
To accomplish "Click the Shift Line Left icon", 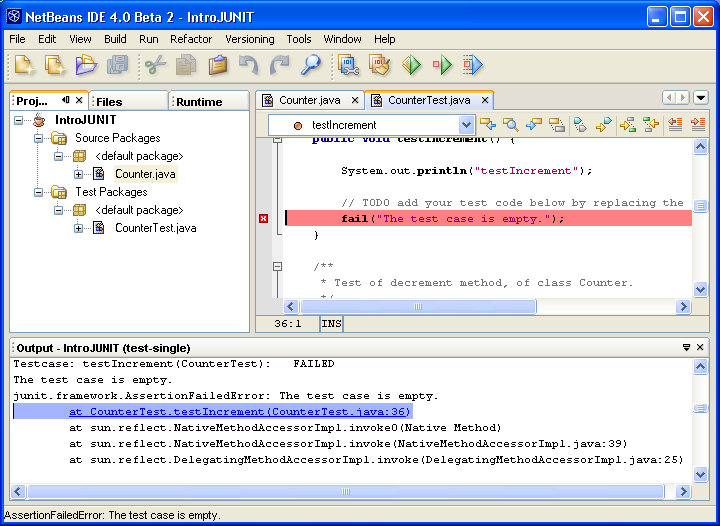I will tap(675, 124).
